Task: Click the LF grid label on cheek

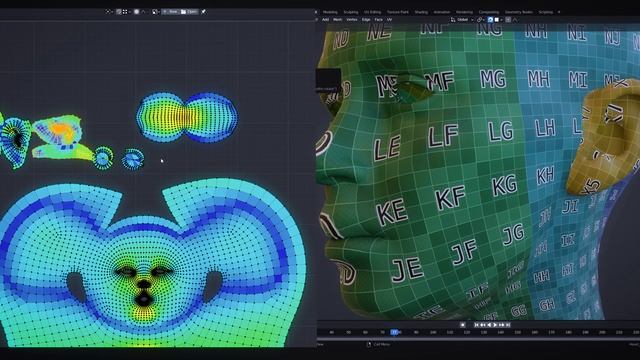Action: pyautogui.click(x=443, y=136)
